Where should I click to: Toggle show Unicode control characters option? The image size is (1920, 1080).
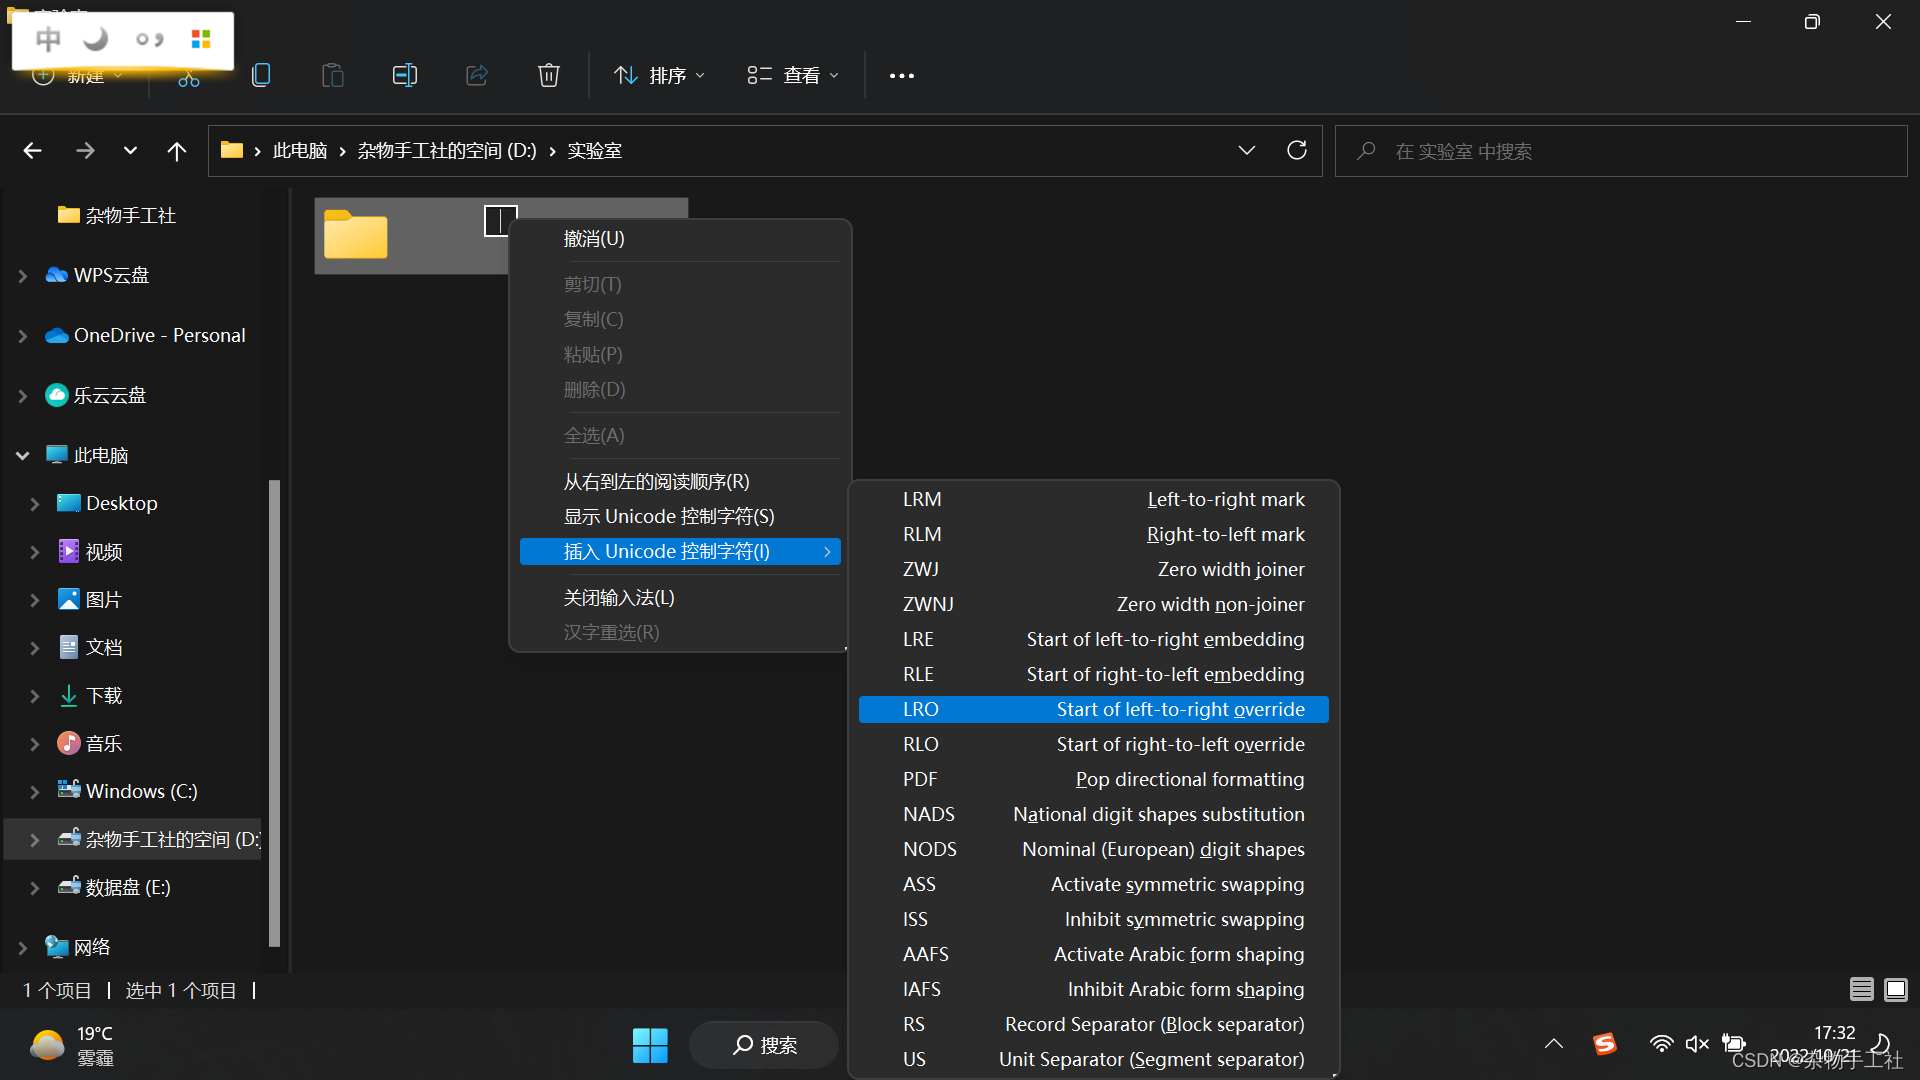668,517
